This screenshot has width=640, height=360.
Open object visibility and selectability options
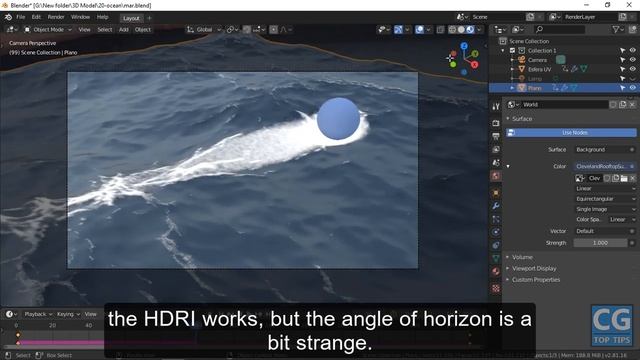click(x=383, y=29)
